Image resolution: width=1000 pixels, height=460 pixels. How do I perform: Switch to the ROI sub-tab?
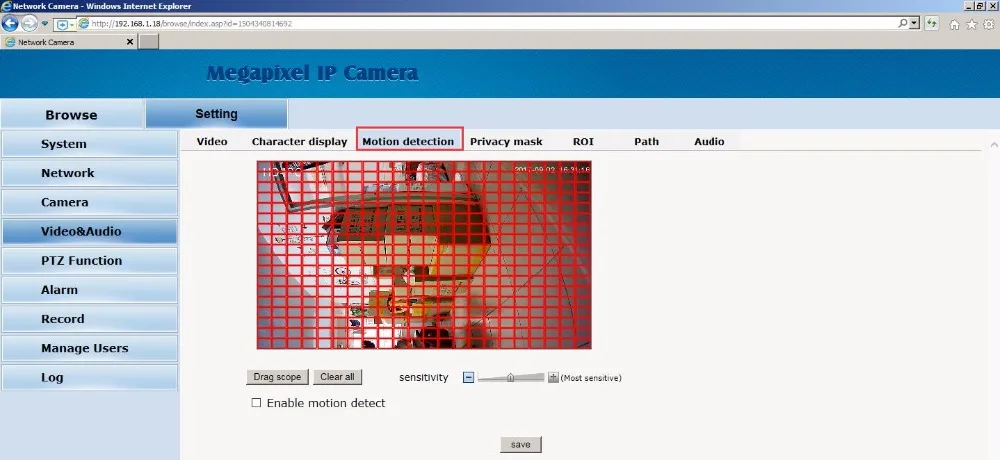coord(583,142)
